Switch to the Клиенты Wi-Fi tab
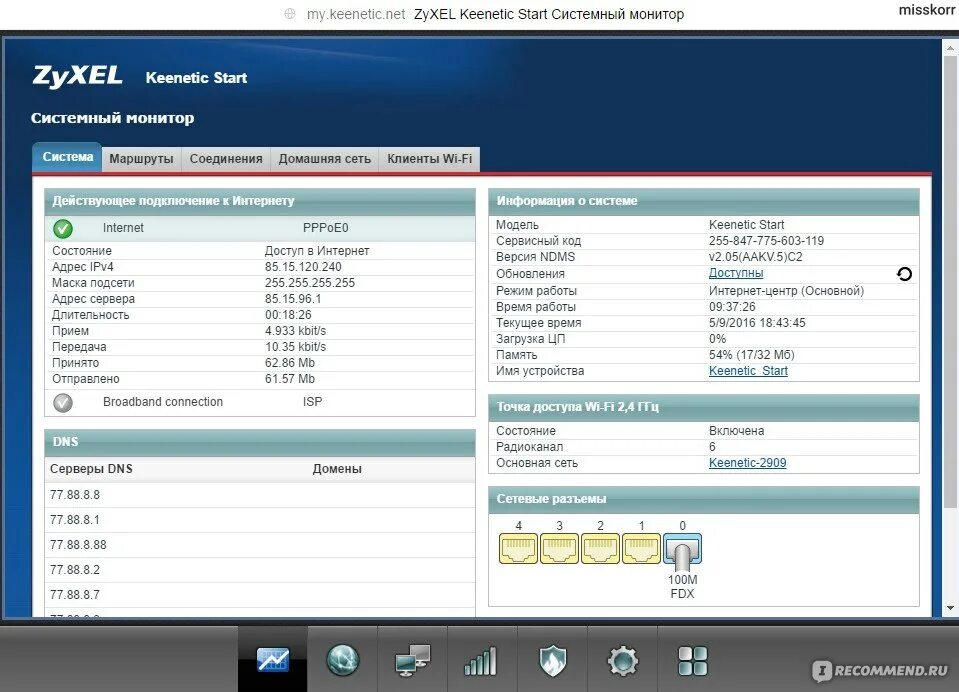This screenshot has height=692, width=959. point(429,158)
